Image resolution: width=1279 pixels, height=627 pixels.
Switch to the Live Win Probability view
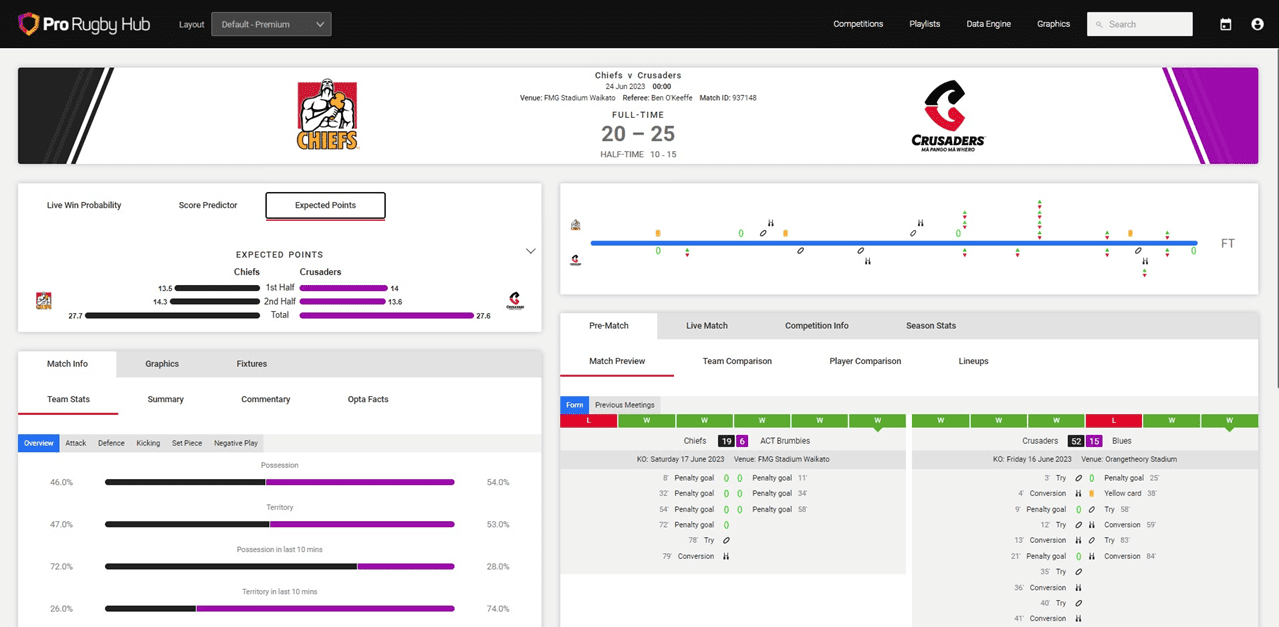pyautogui.click(x=84, y=205)
